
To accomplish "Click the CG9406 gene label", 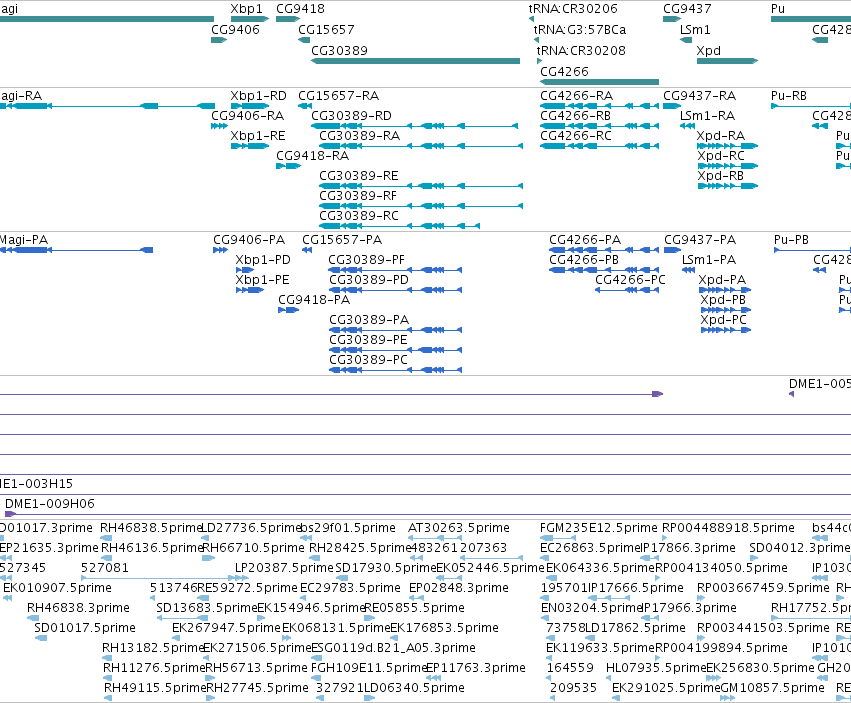I will point(235,29).
